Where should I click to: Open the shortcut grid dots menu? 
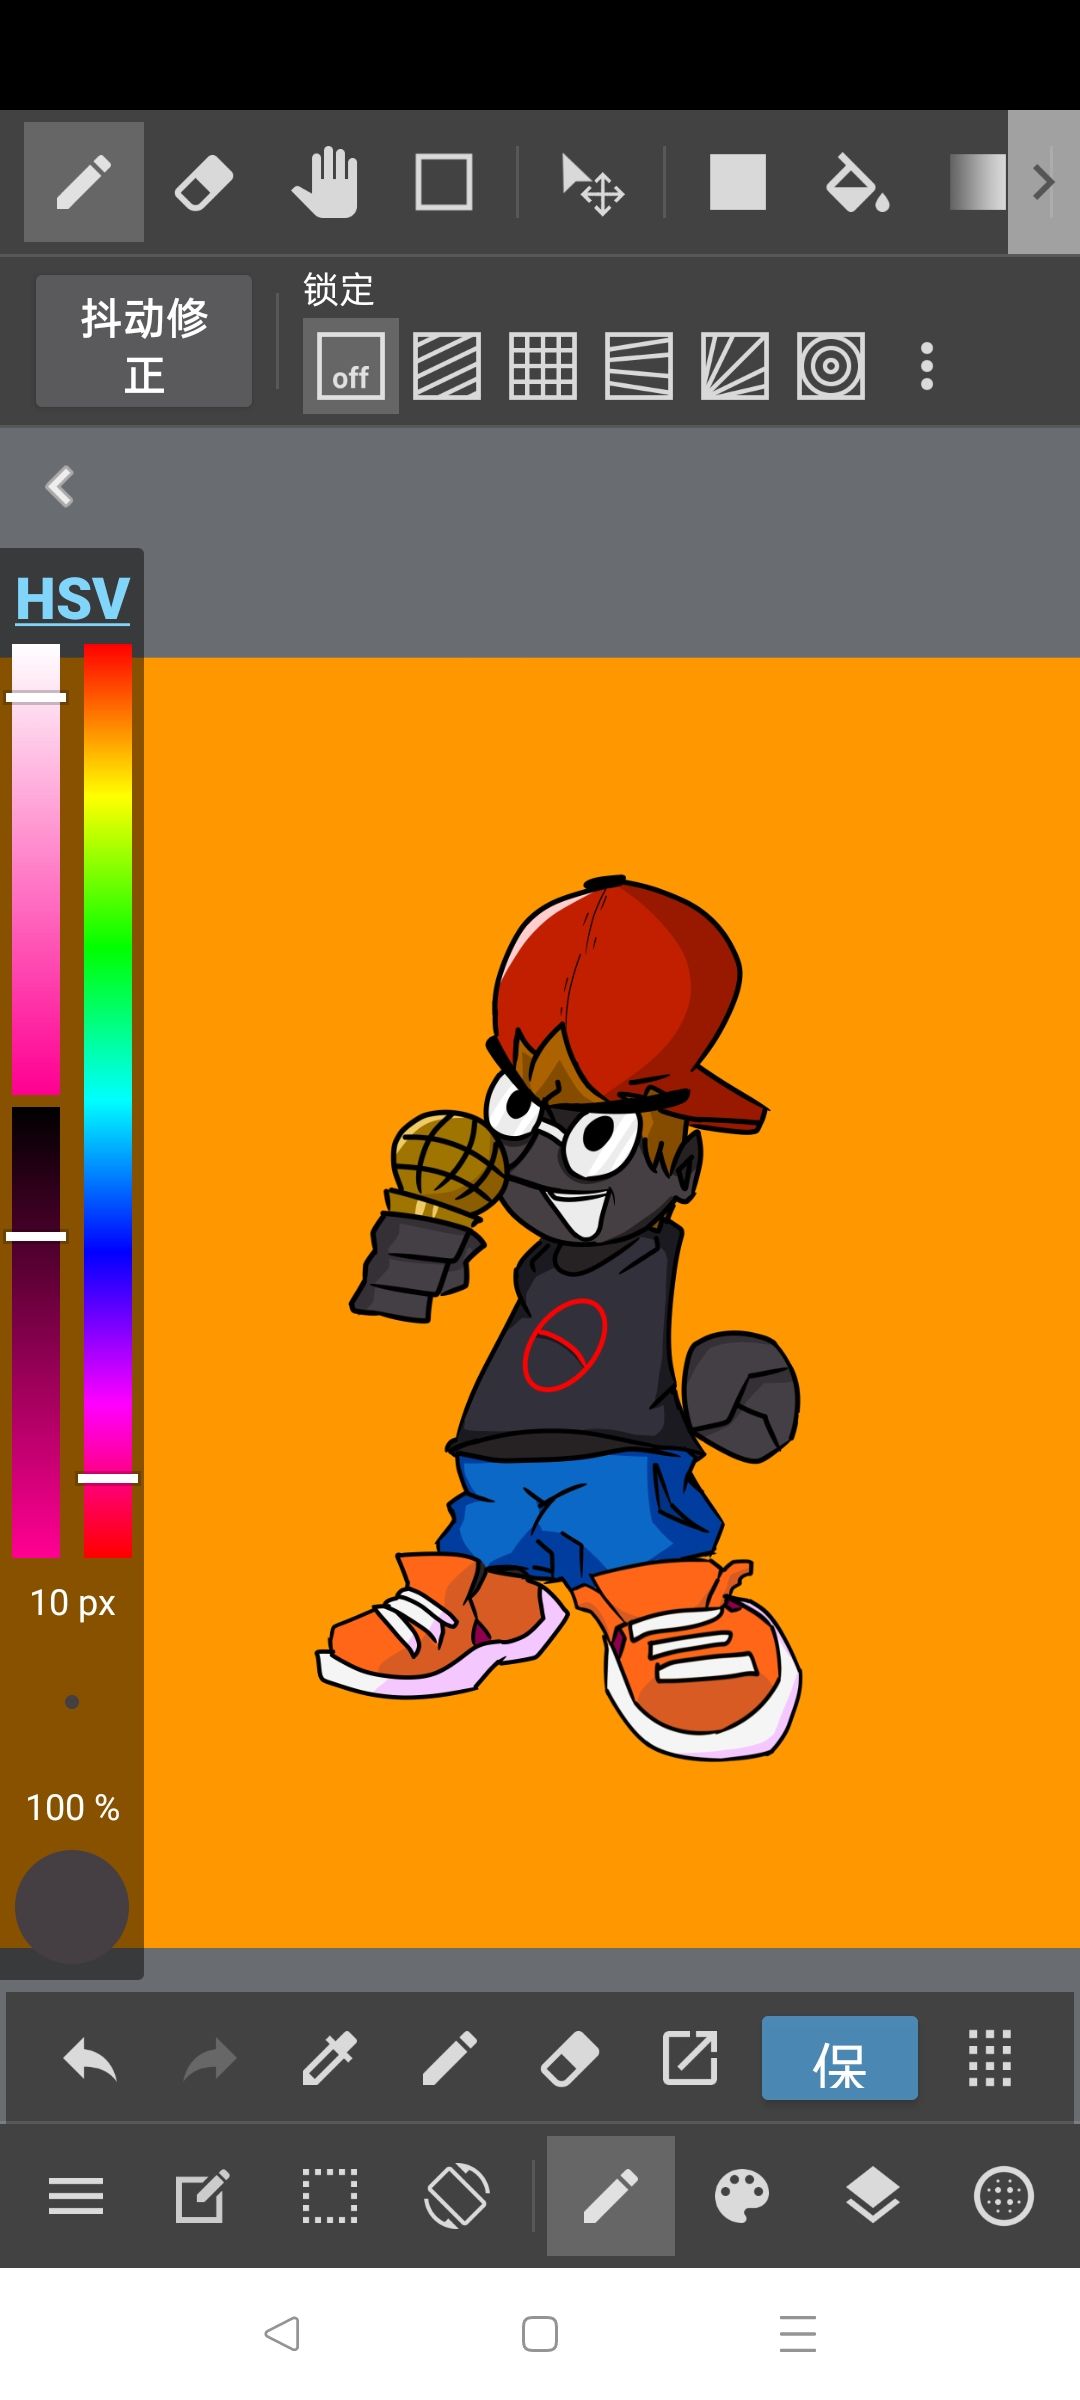(x=990, y=2058)
